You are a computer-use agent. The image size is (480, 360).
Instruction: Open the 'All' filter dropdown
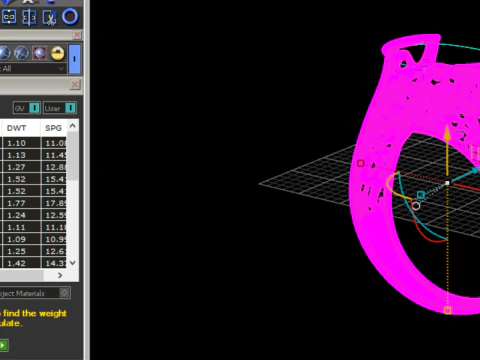click(32, 69)
